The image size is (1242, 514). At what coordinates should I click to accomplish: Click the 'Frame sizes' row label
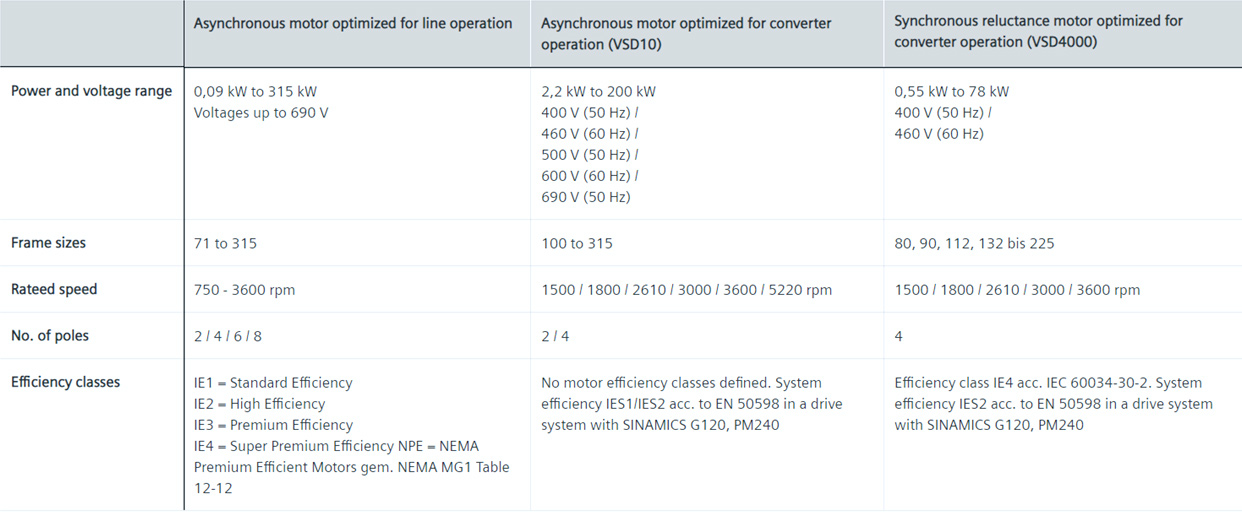tap(48, 243)
